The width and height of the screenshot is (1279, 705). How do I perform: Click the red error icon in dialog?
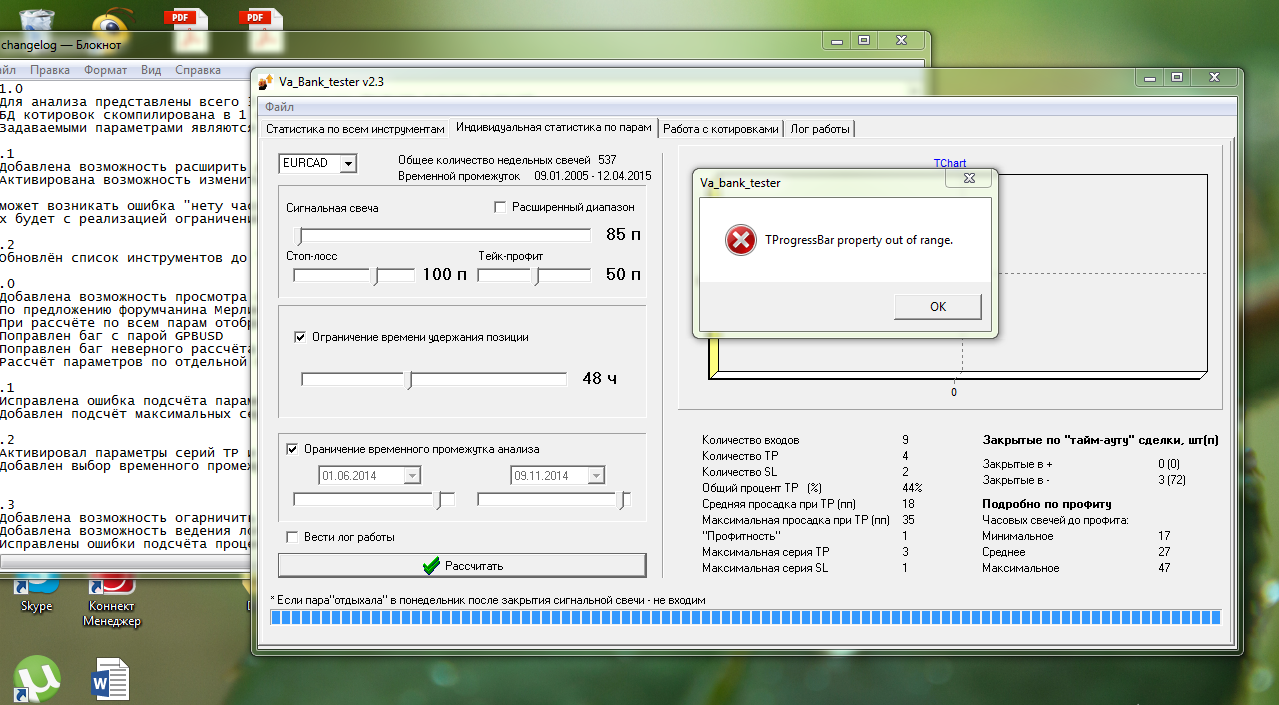(740, 240)
